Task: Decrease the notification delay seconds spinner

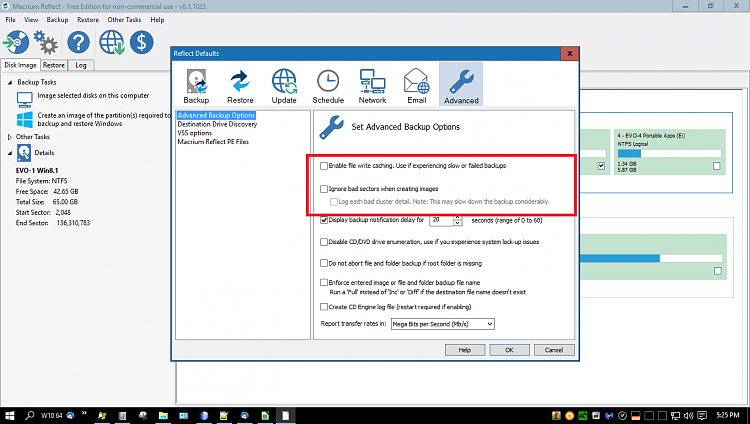Action: 458,223
